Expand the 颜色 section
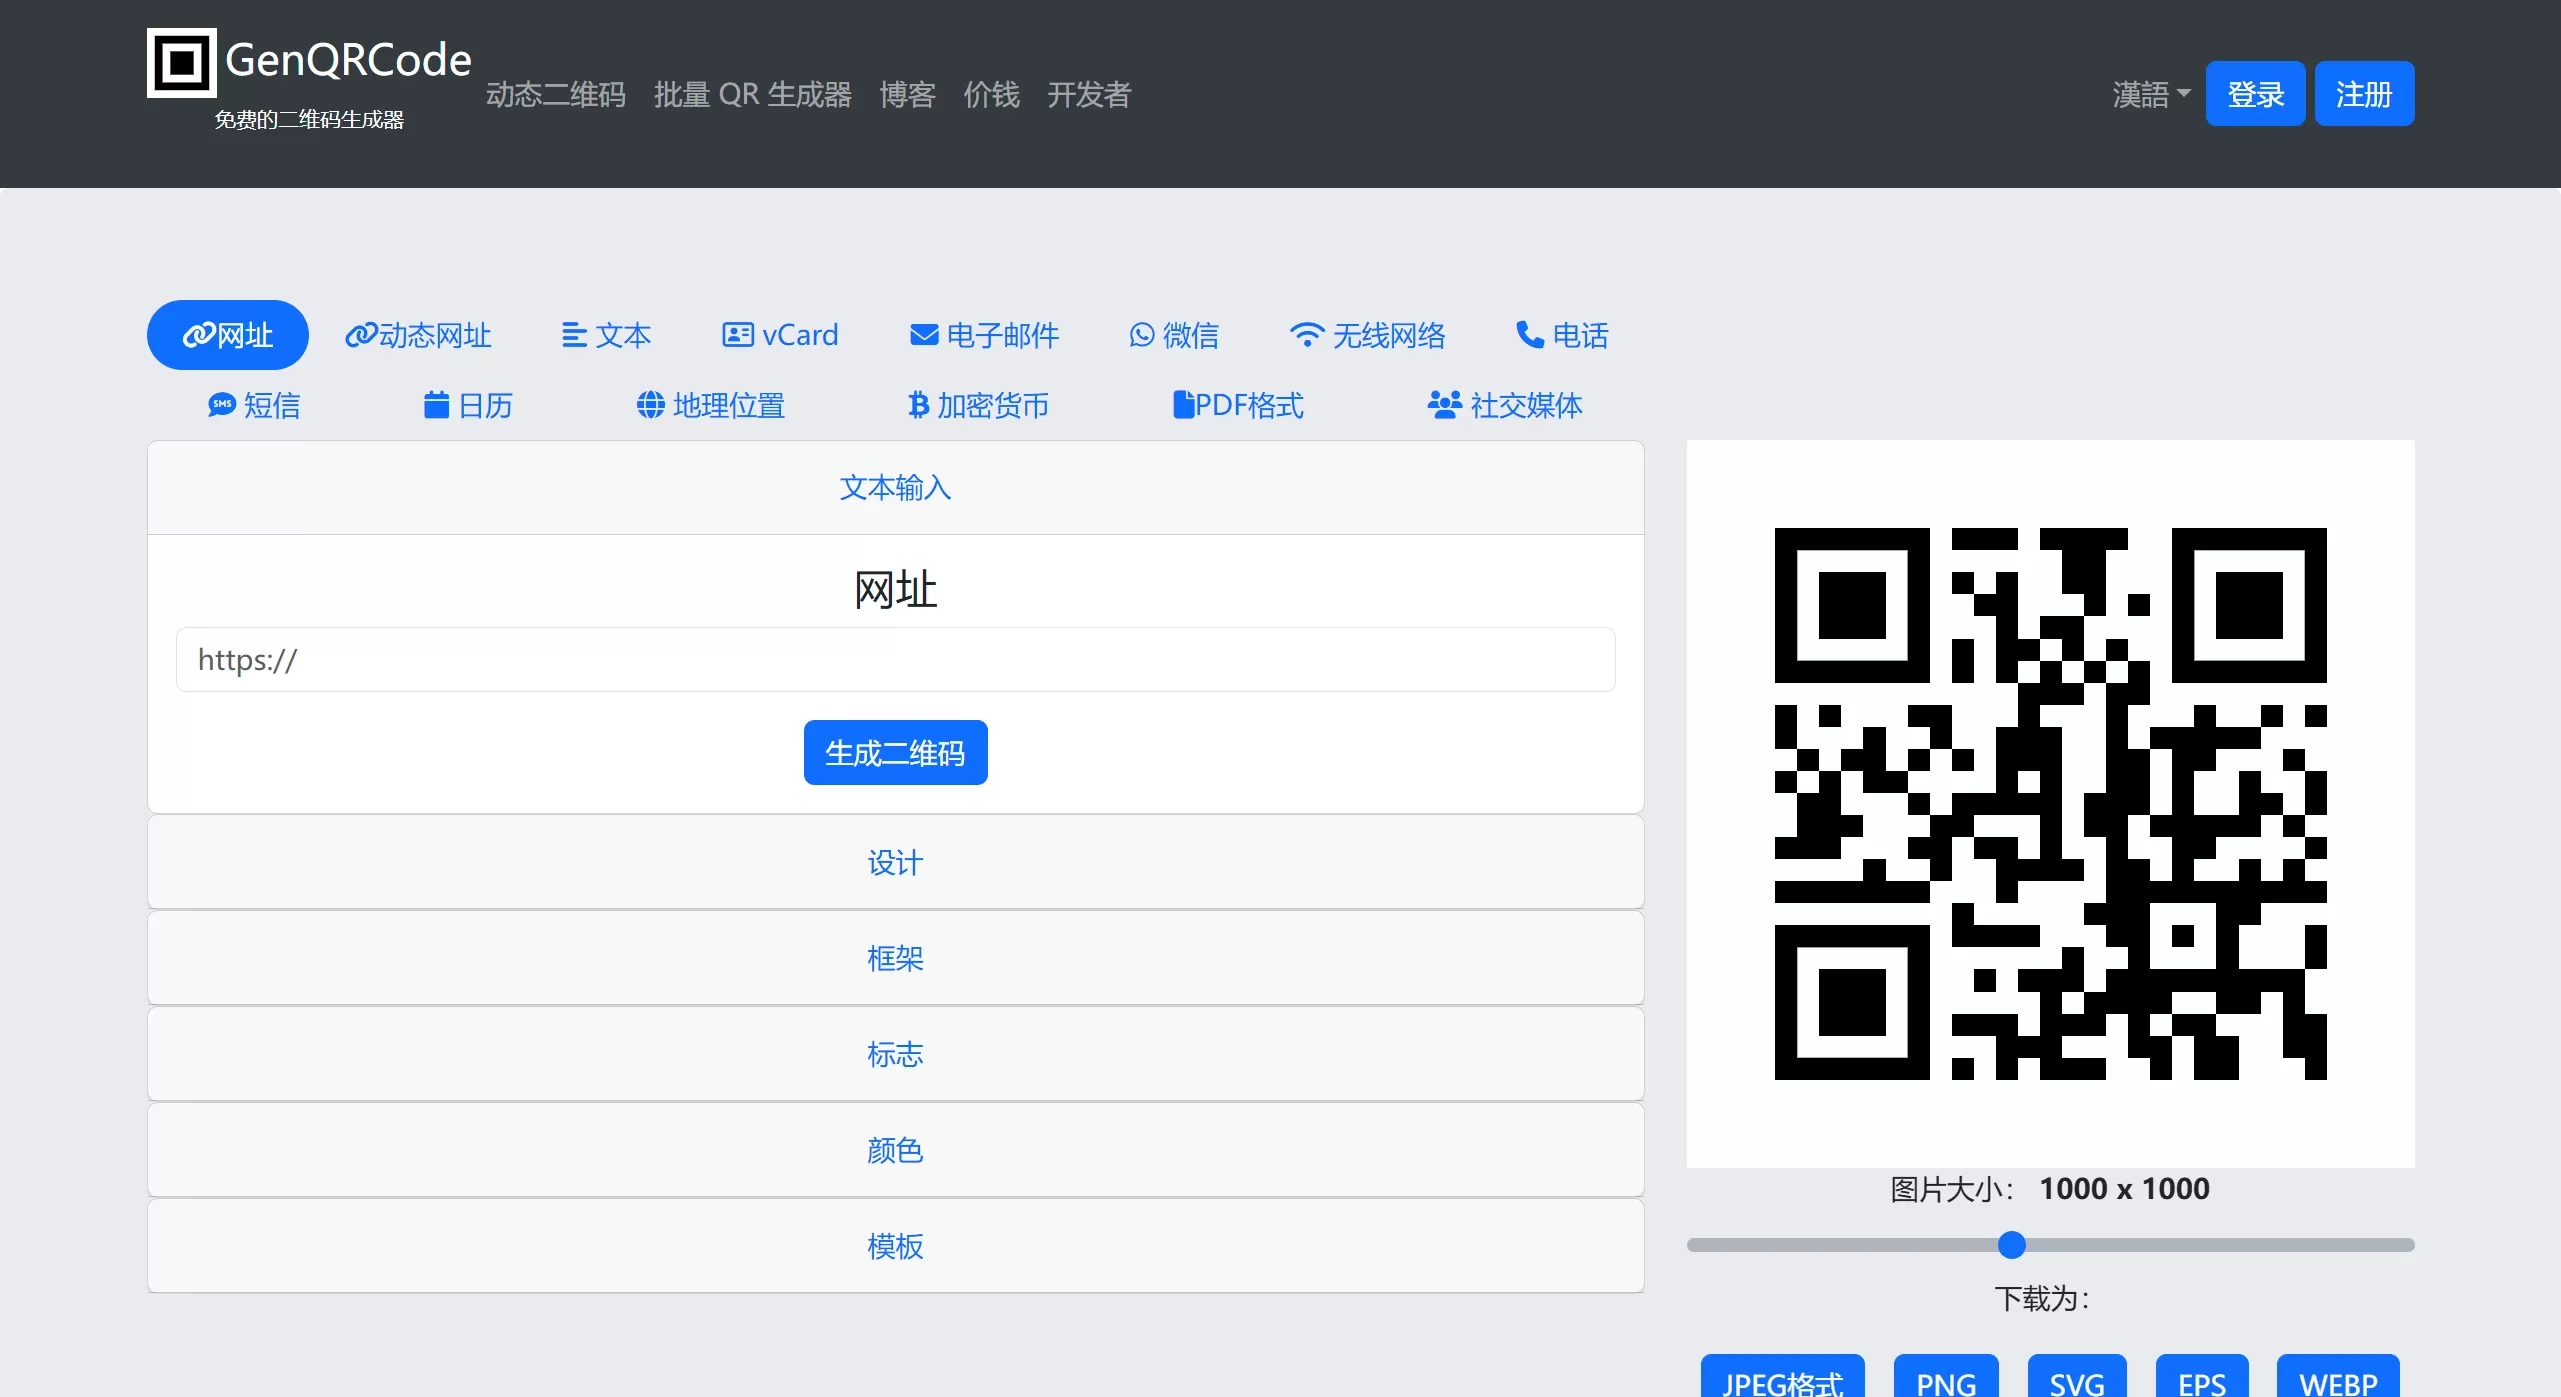Viewport: 2561px width, 1397px height. tap(895, 1150)
